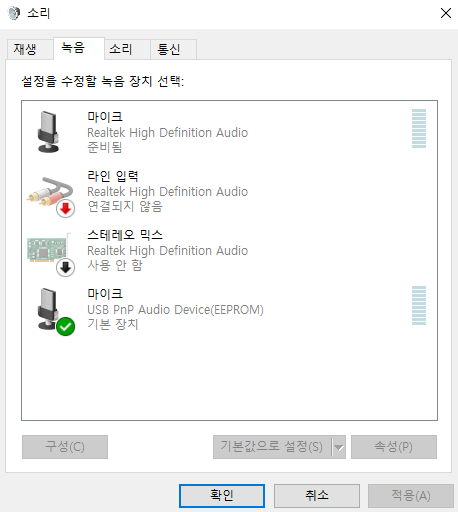Click the 적용(A) apply button

click(x=411, y=496)
